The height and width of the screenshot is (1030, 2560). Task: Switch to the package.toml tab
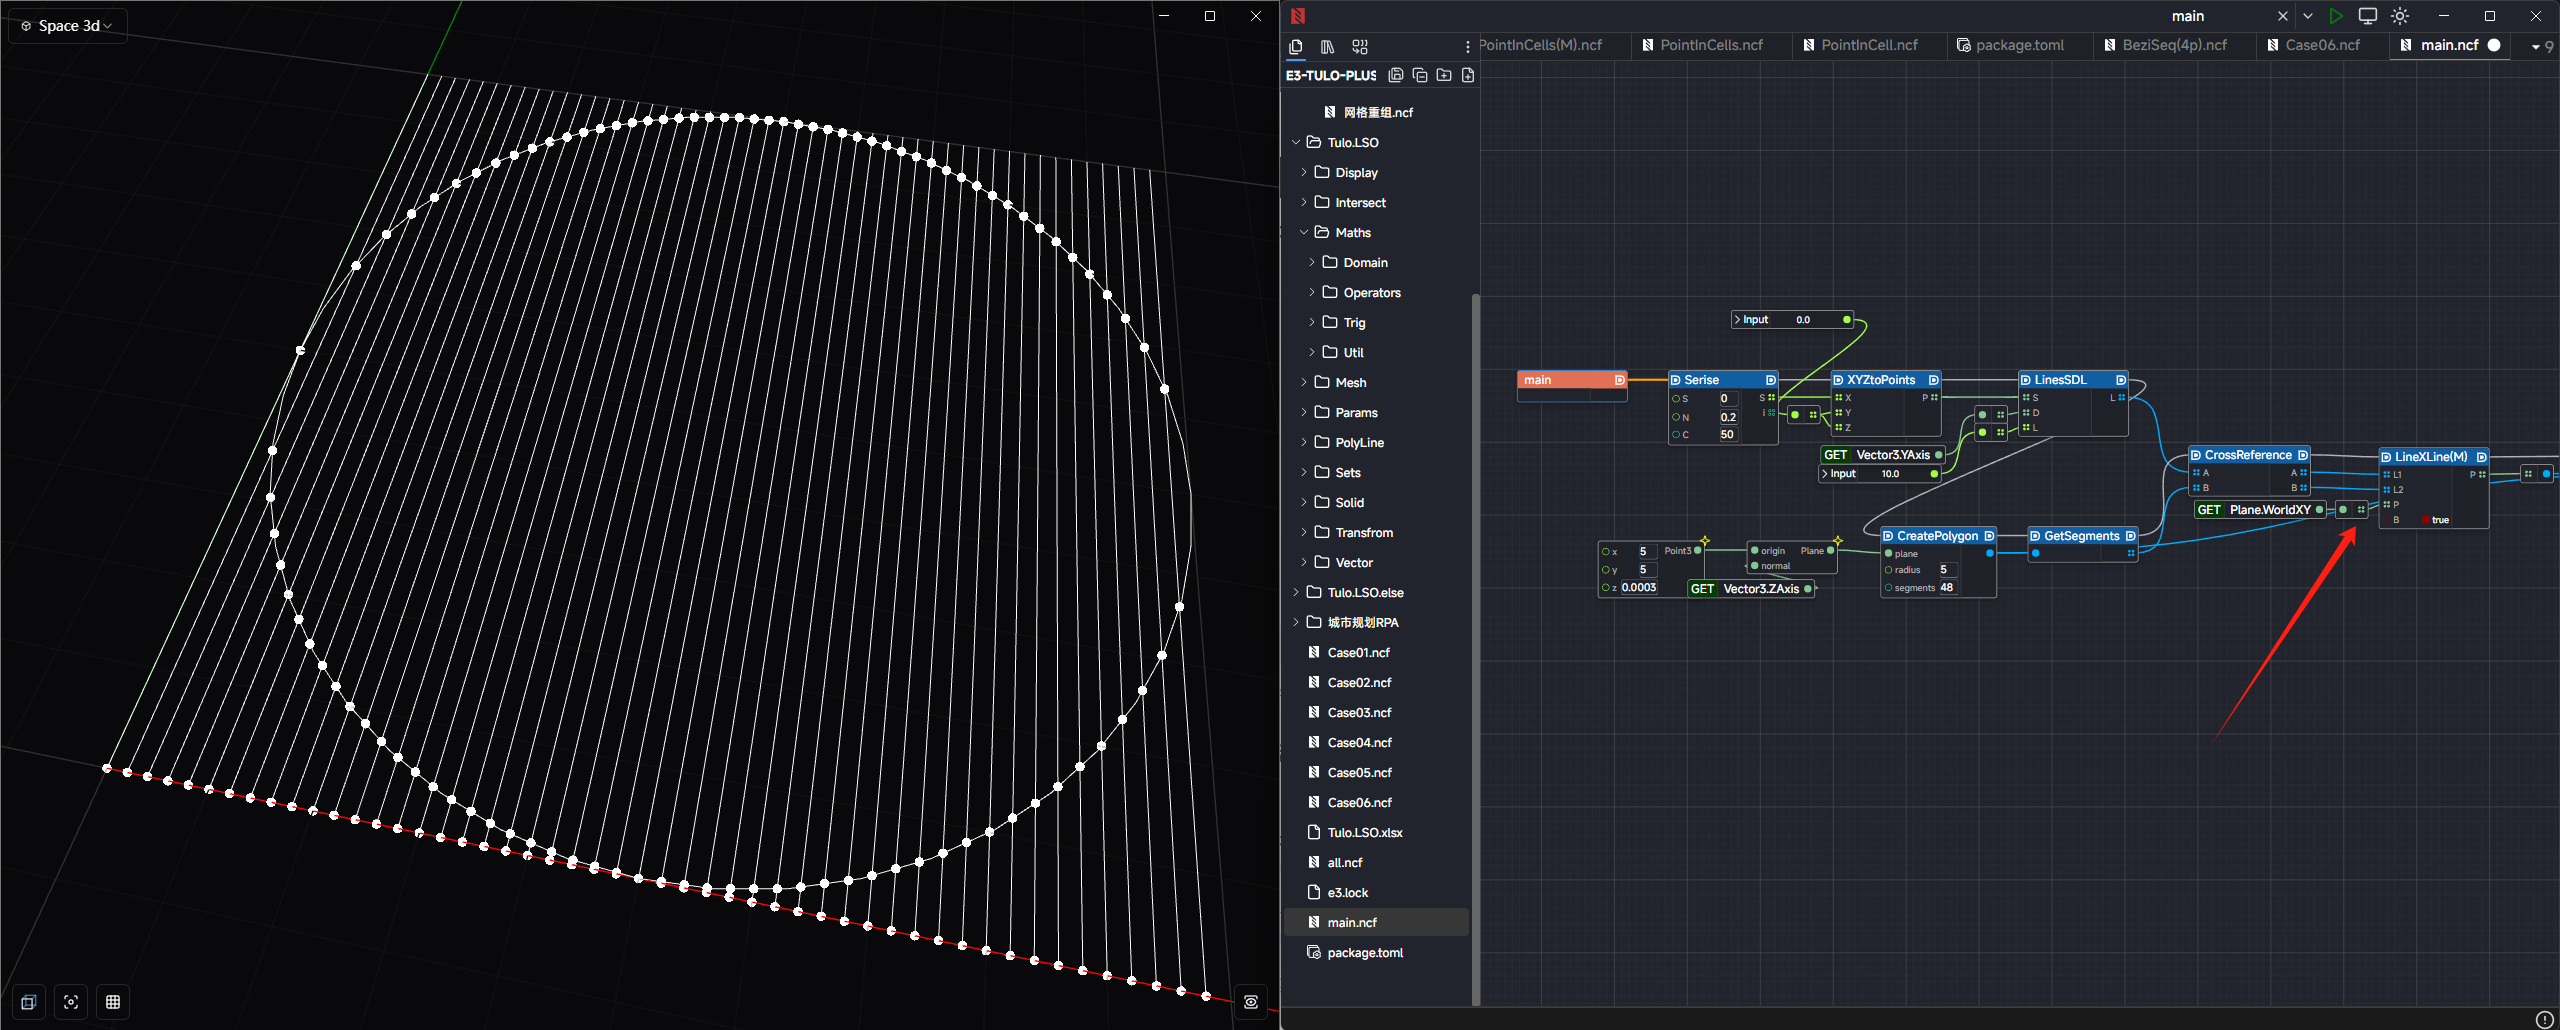pyautogui.click(x=2019, y=45)
